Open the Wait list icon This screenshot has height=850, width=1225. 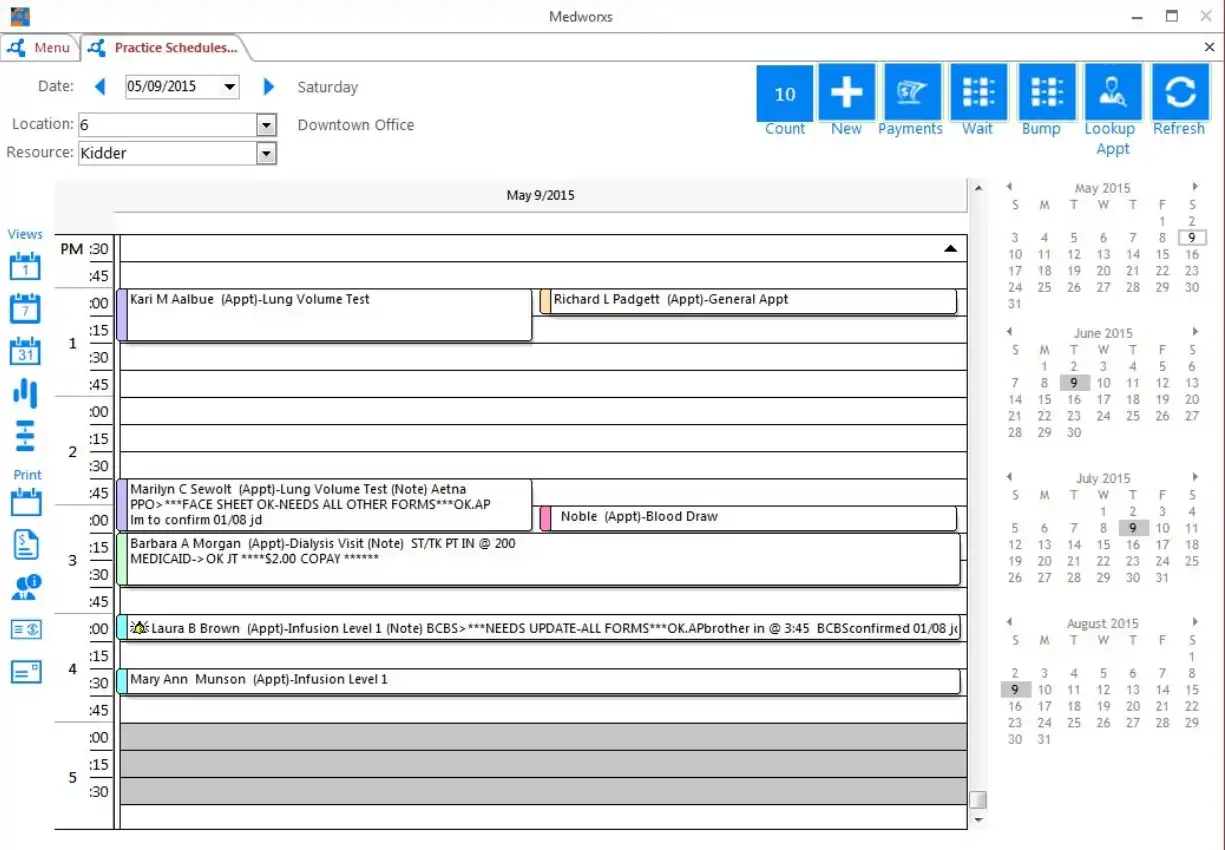click(978, 92)
